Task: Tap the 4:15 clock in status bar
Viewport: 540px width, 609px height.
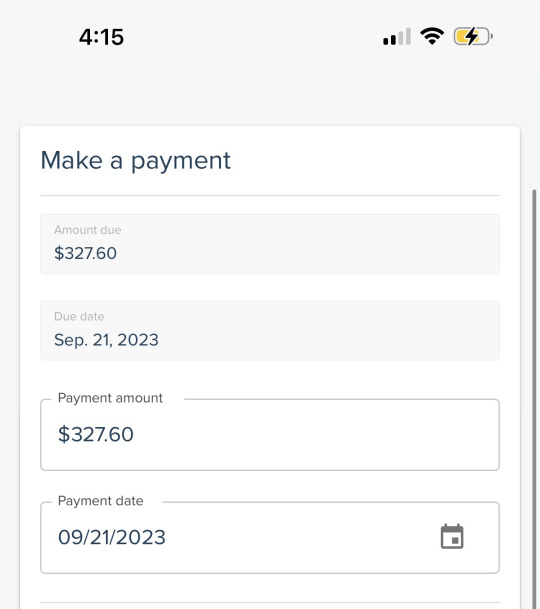Action: (x=101, y=37)
